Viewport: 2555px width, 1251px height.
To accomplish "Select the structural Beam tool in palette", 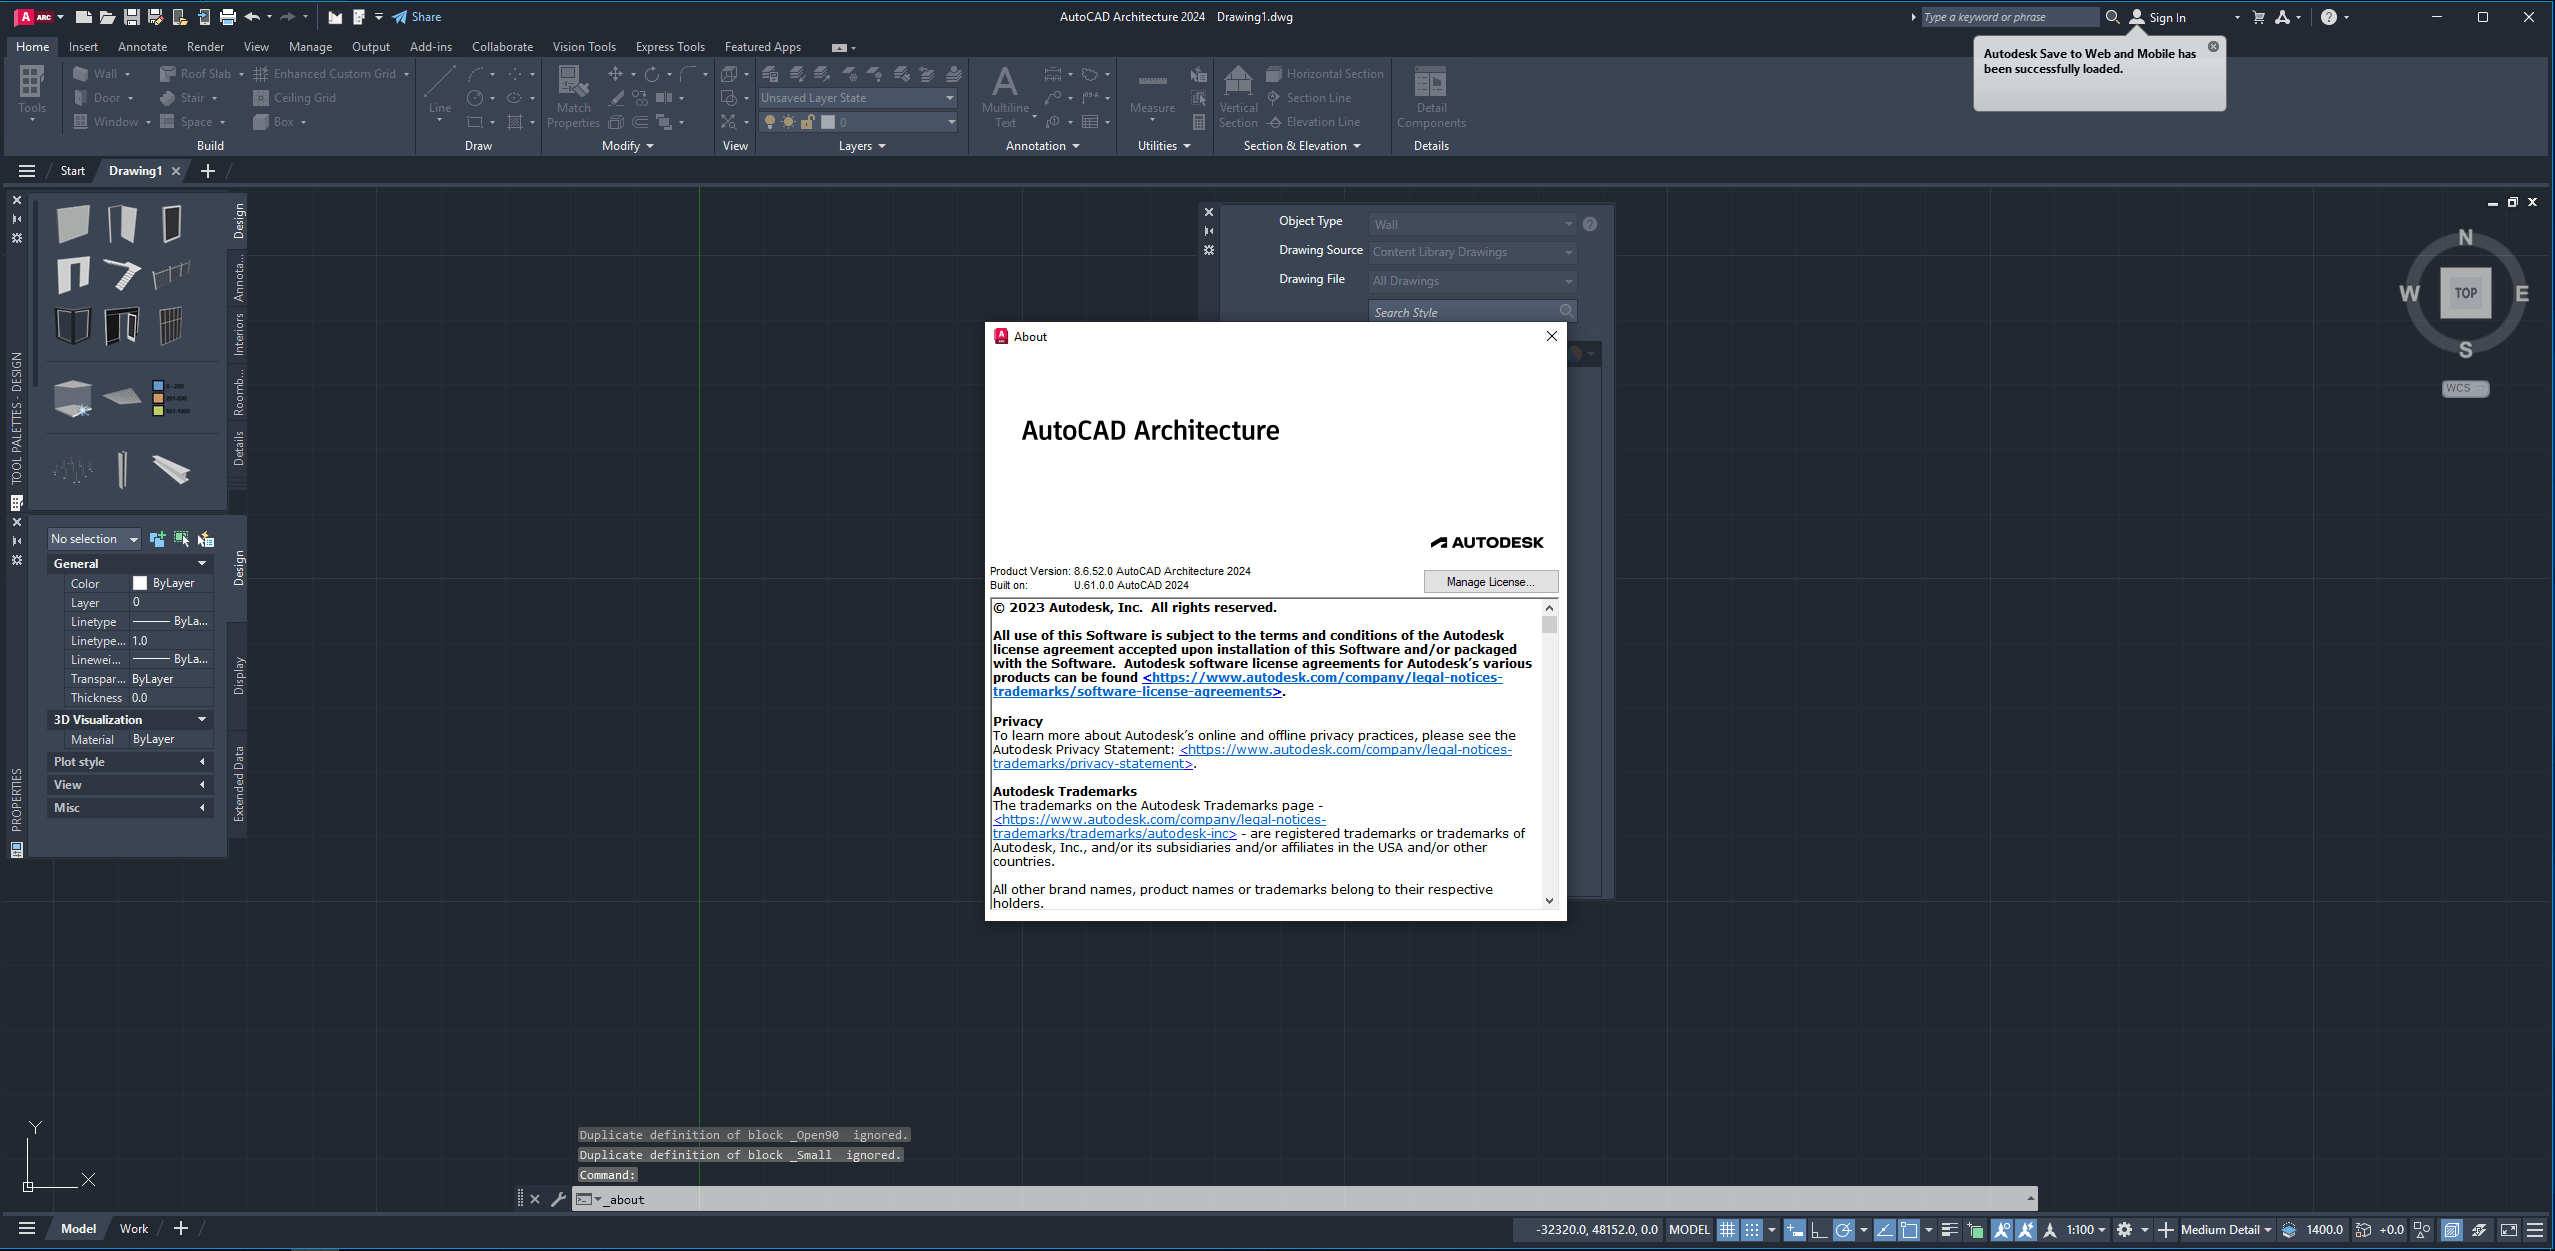I will tap(171, 469).
